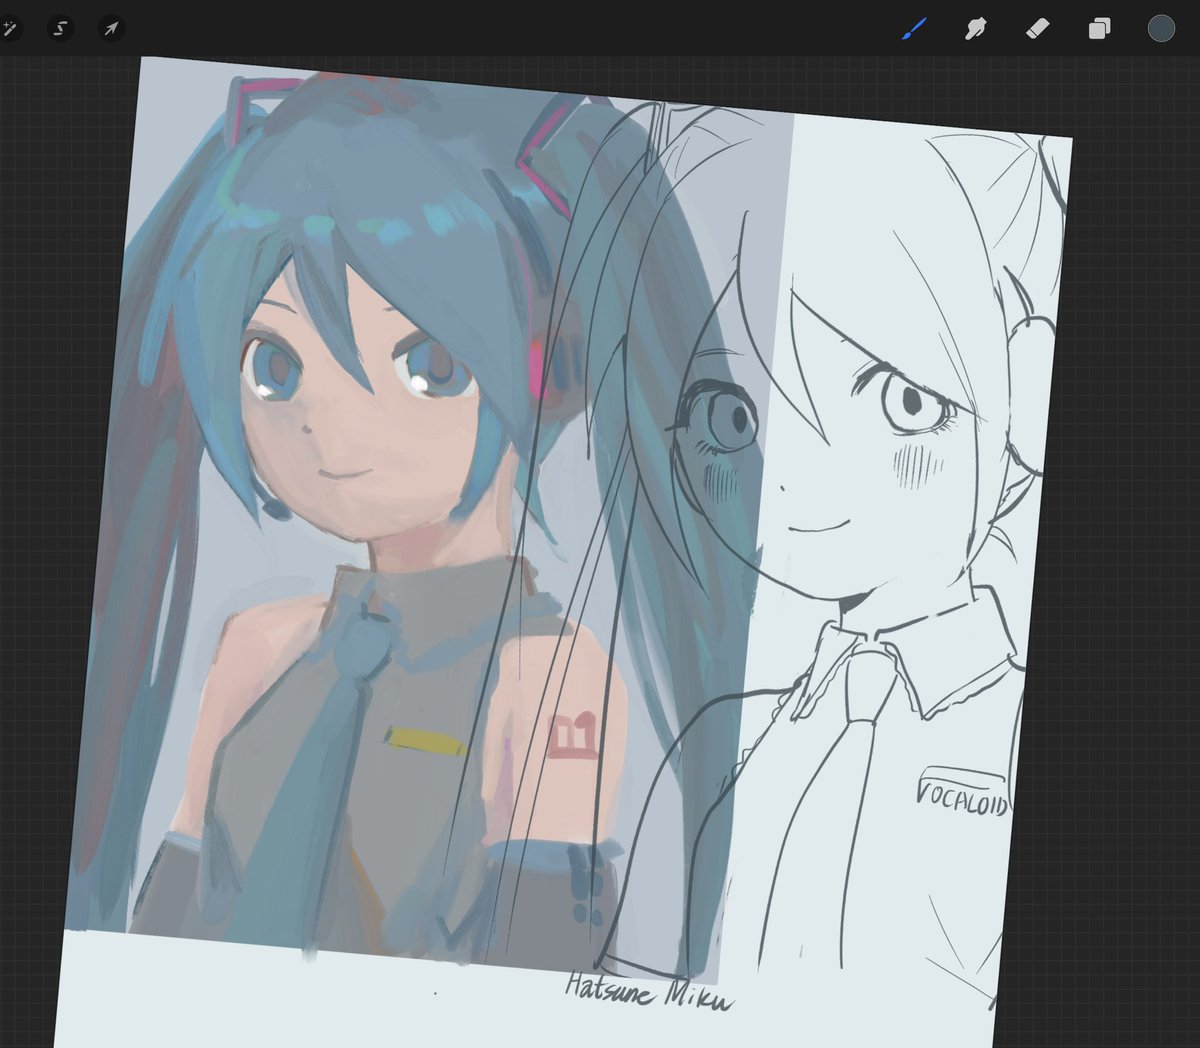Open the active color picker circle
The width and height of the screenshot is (1200, 1048).
pos(1161,28)
